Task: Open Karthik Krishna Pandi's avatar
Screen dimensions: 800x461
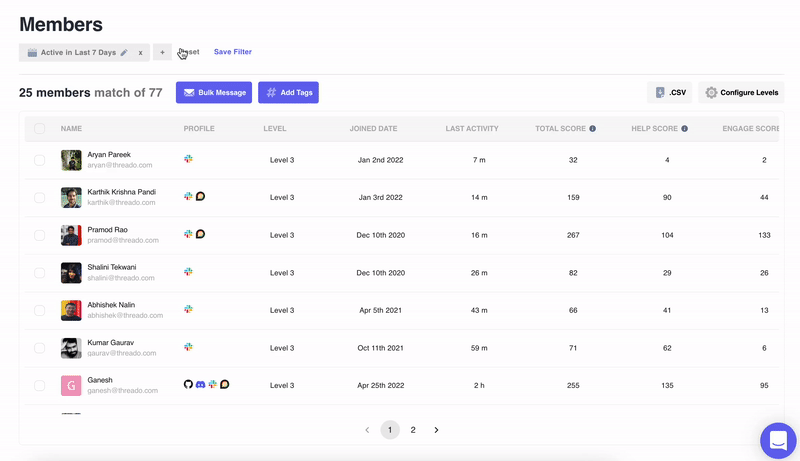Action: (x=71, y=197)
